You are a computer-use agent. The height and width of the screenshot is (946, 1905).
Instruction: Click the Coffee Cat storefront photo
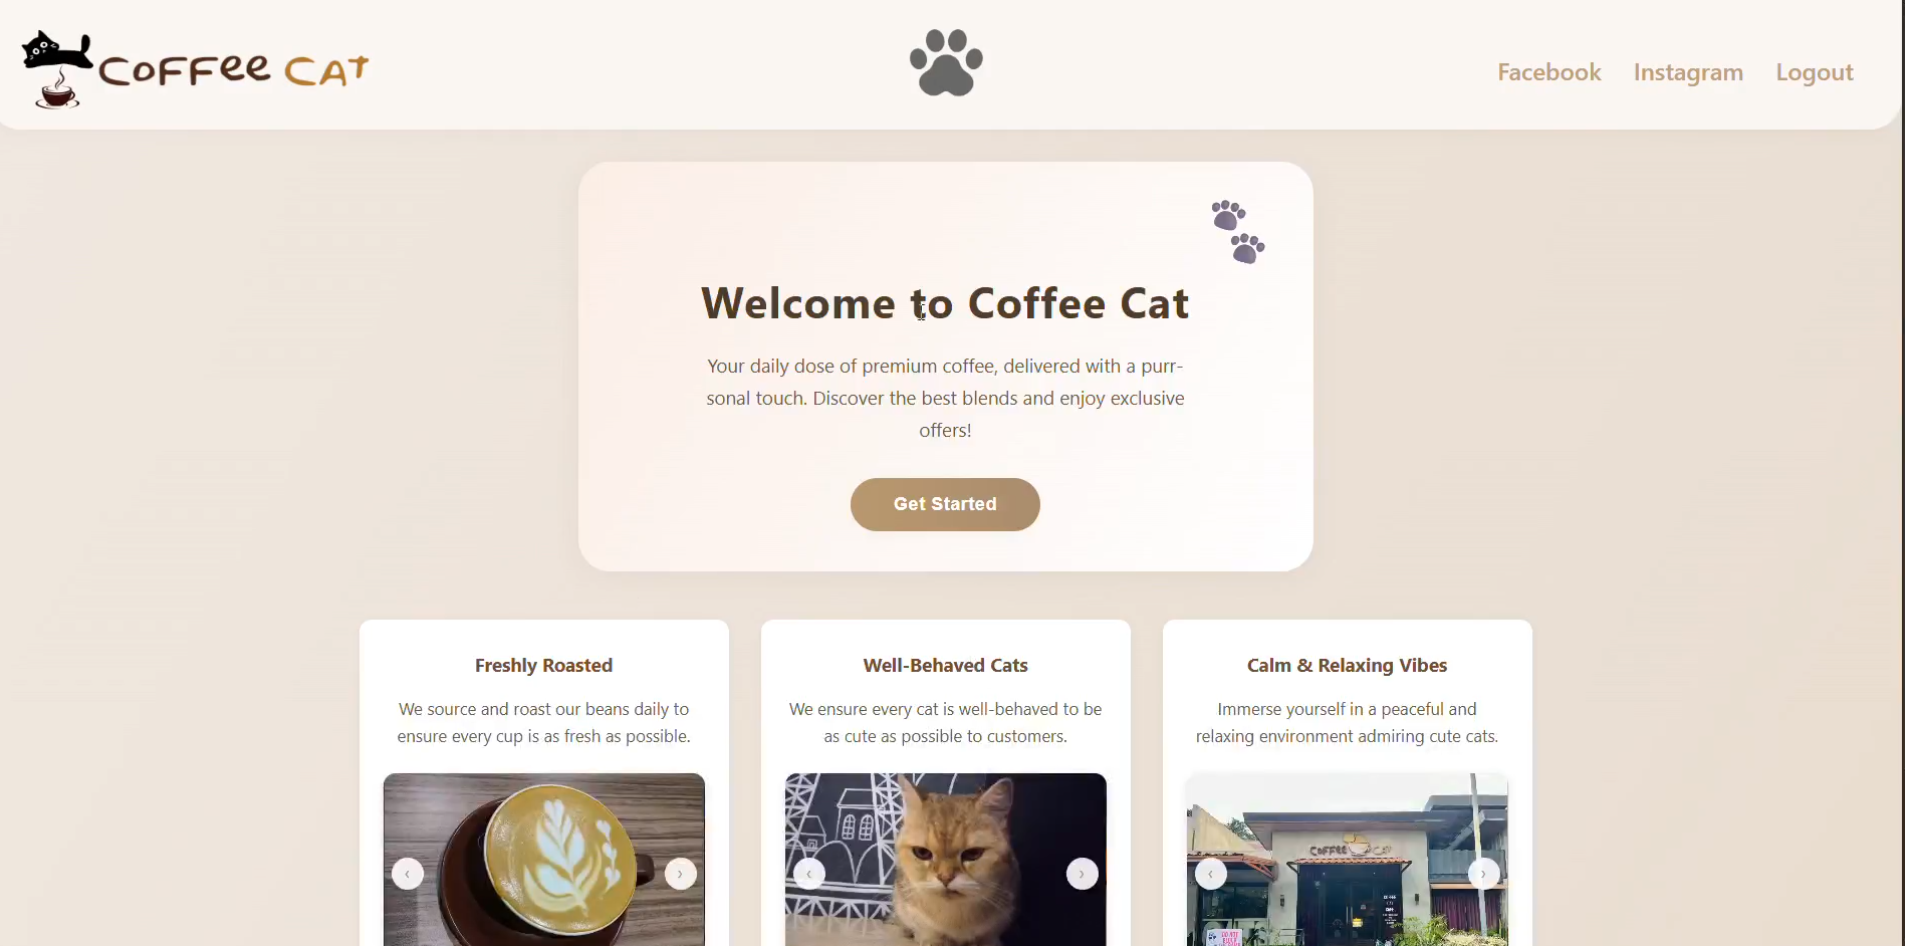tap(1347, 859)
